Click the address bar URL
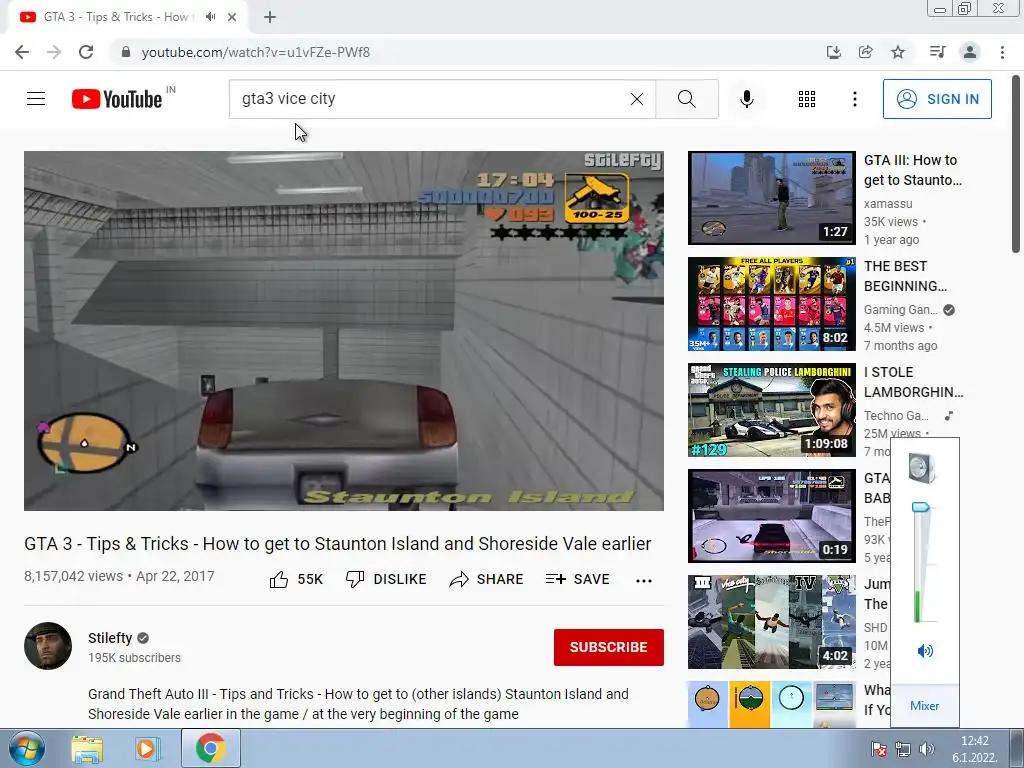Screen dimensions: 1024x768 pyautogui.click(x=255, y=52)
